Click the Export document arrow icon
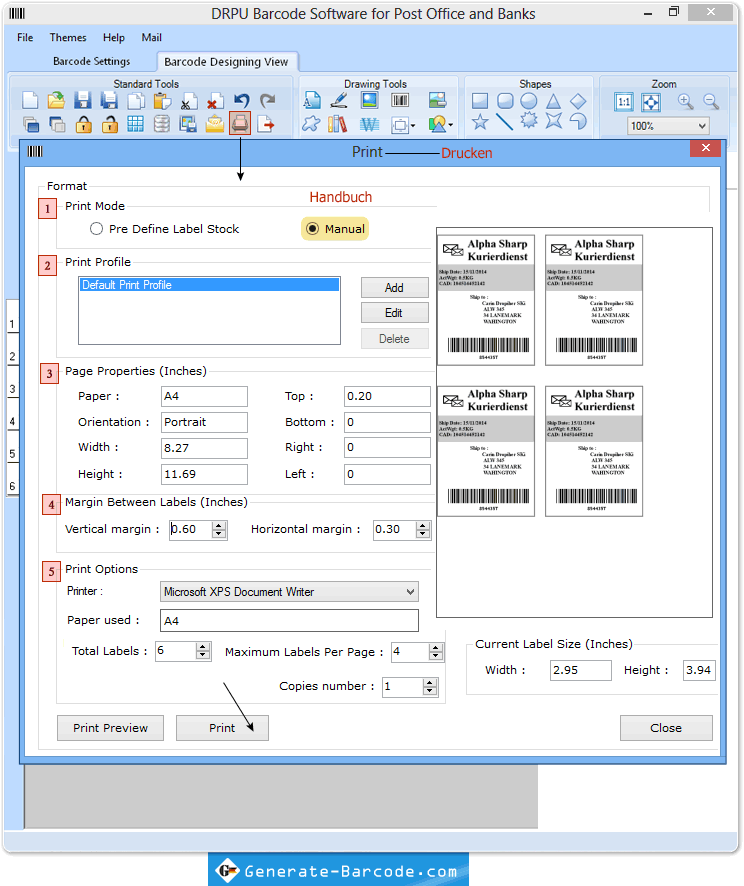Screen dimensions: 744x886 (266, 124)
